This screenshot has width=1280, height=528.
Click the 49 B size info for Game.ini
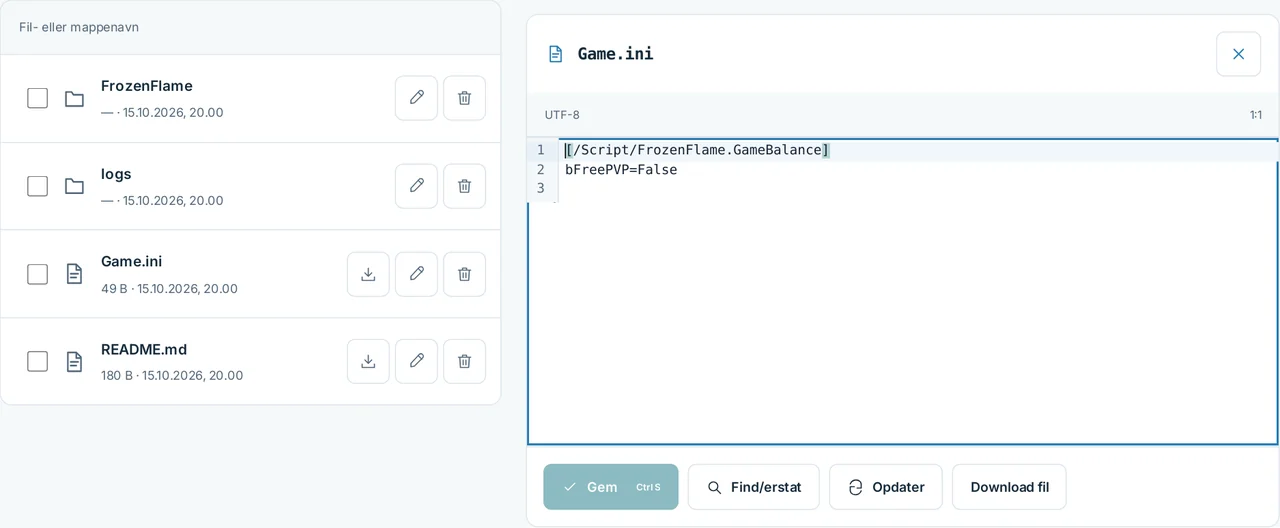coord(114,288)
